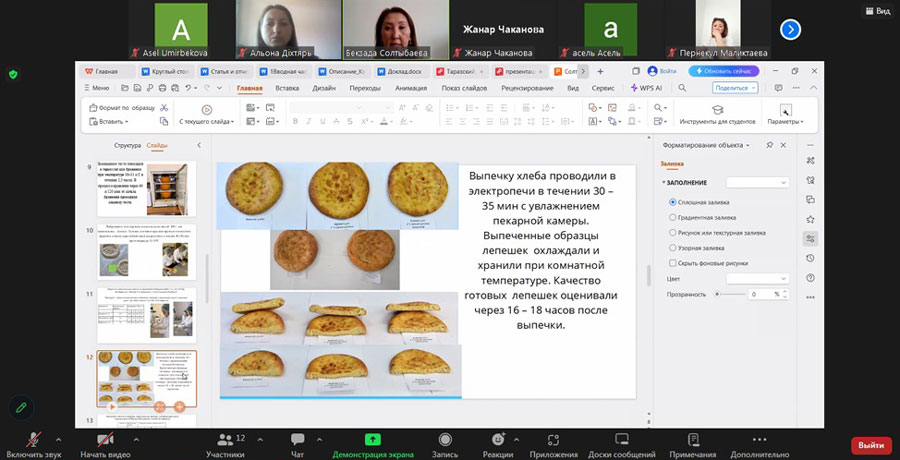Open the Анимация ribbon tab
Viewport: 900px width, 460px height.
tap(410, 88)
